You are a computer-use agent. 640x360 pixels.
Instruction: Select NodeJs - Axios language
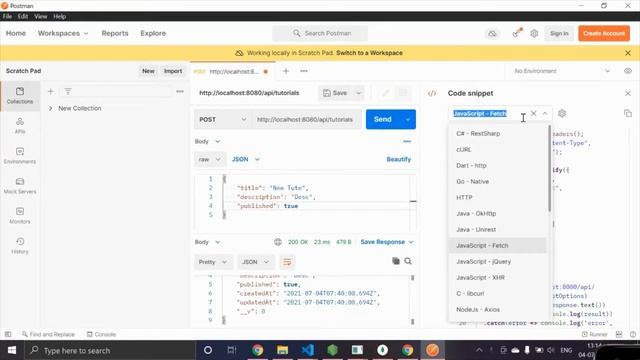pos(498,309)
